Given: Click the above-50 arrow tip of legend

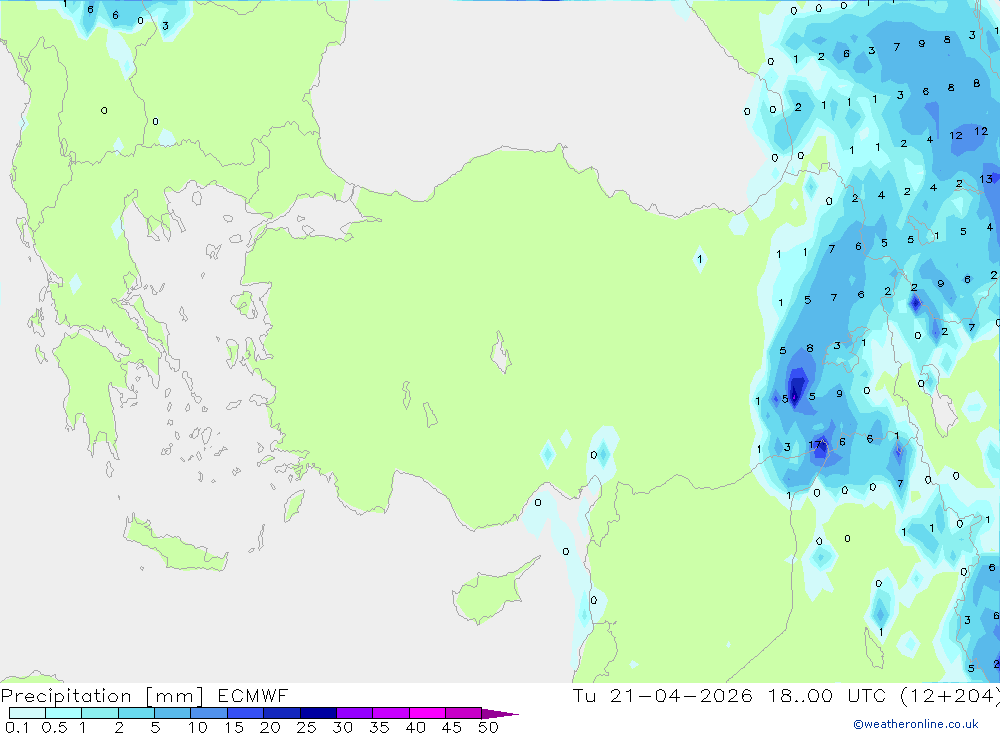Looking at the screenshot, I should 501,713.
